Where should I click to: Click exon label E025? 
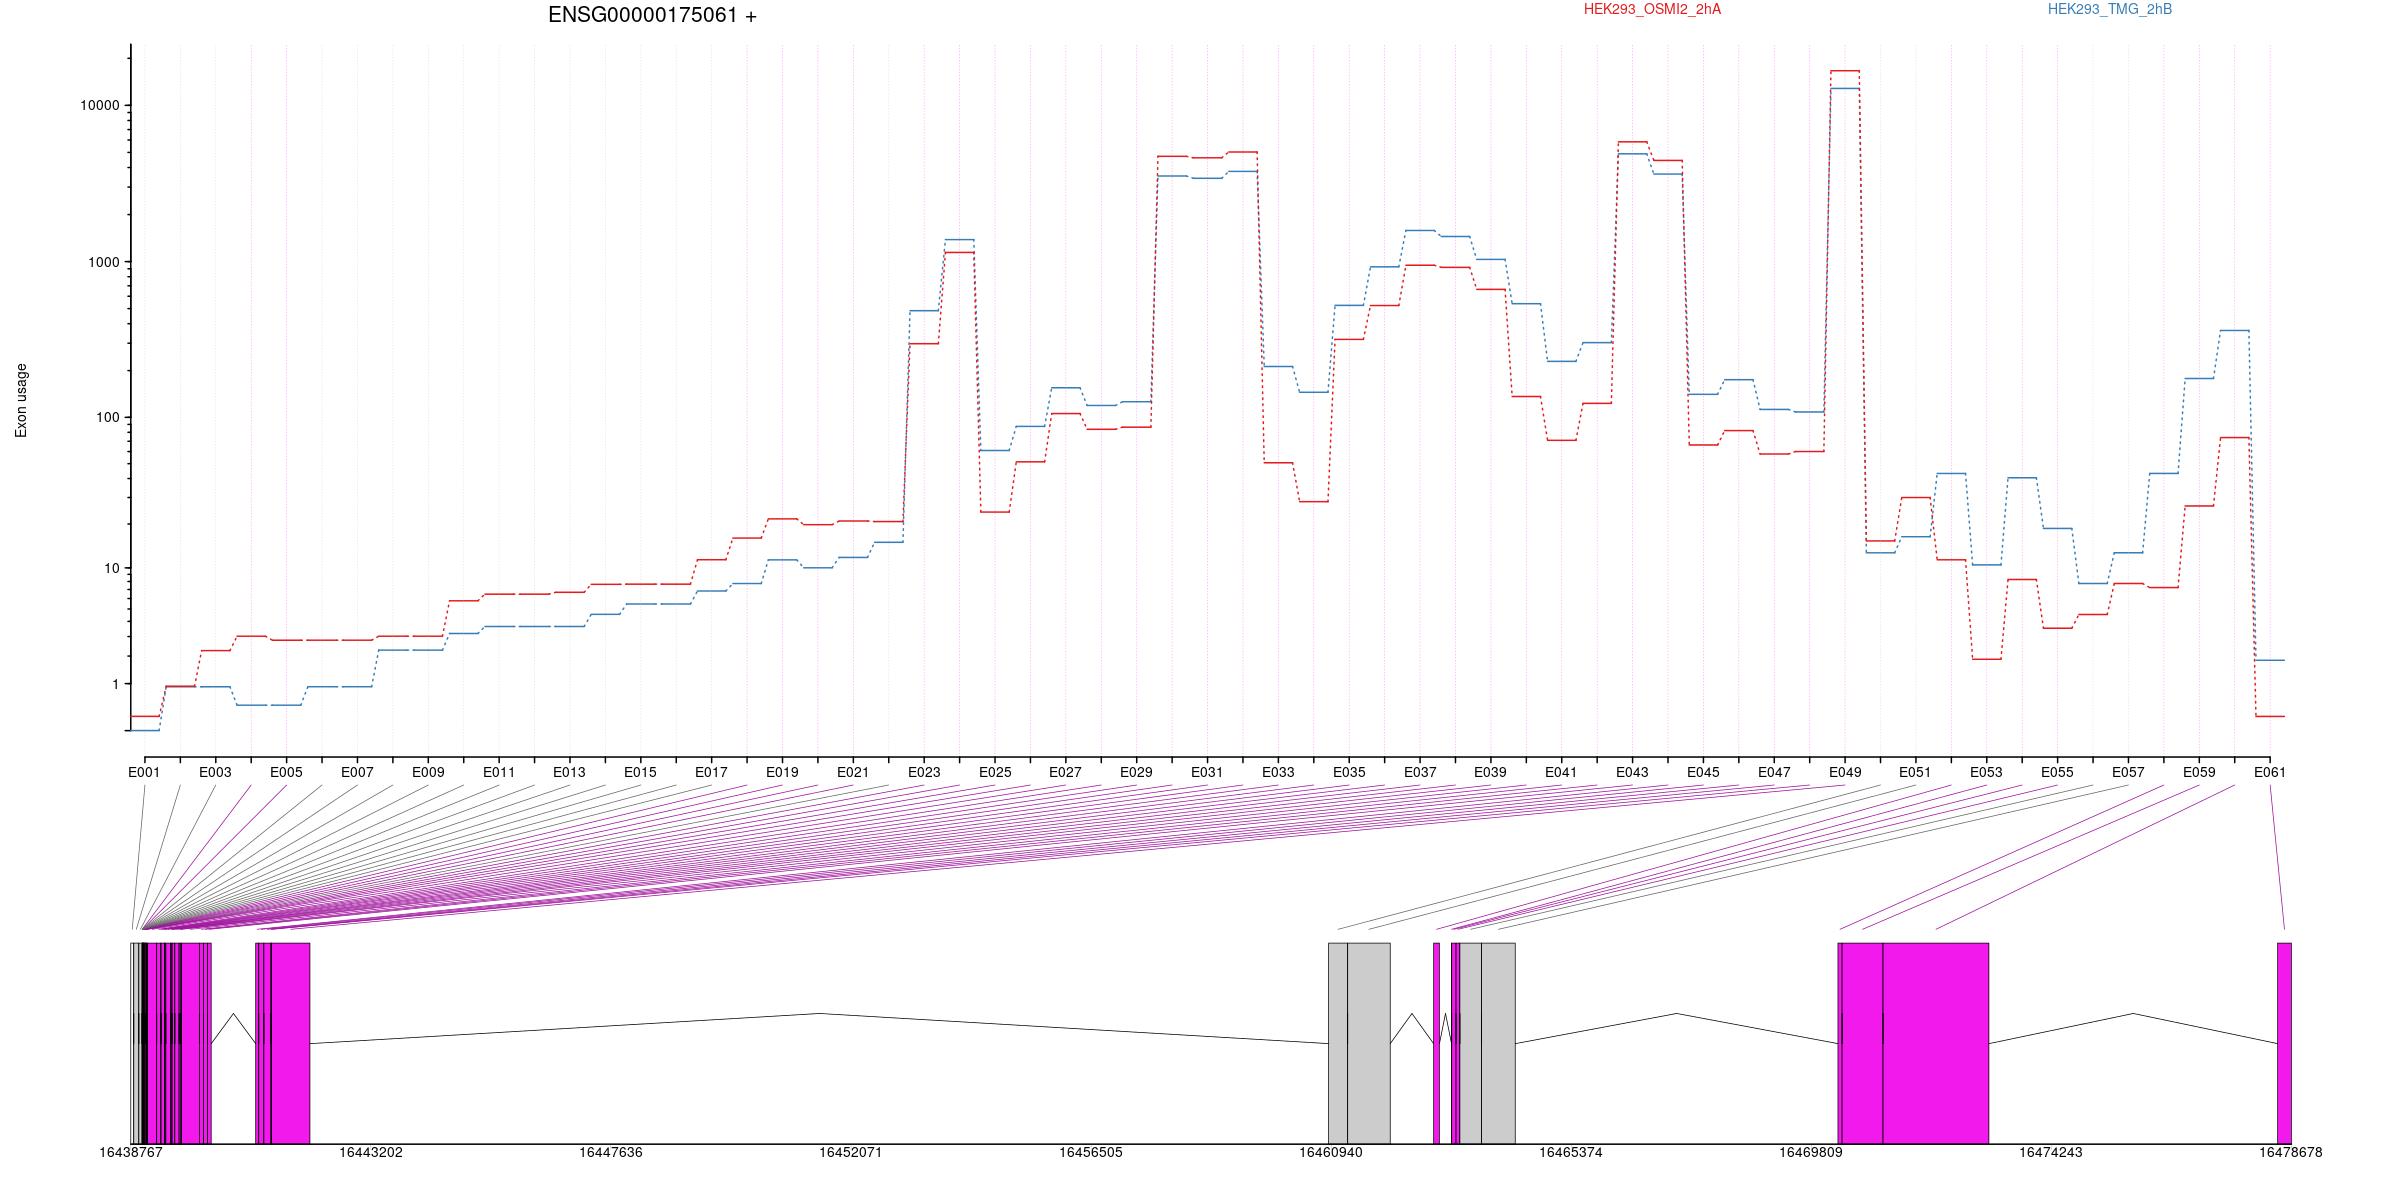click(x=995, y=772)
